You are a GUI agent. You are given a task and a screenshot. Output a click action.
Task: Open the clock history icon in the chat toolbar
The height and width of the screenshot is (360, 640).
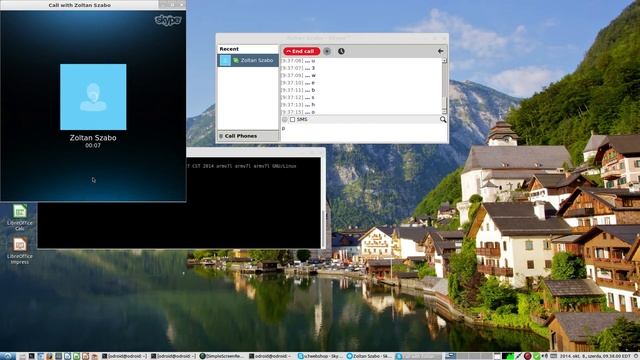[x=341, y=51]
